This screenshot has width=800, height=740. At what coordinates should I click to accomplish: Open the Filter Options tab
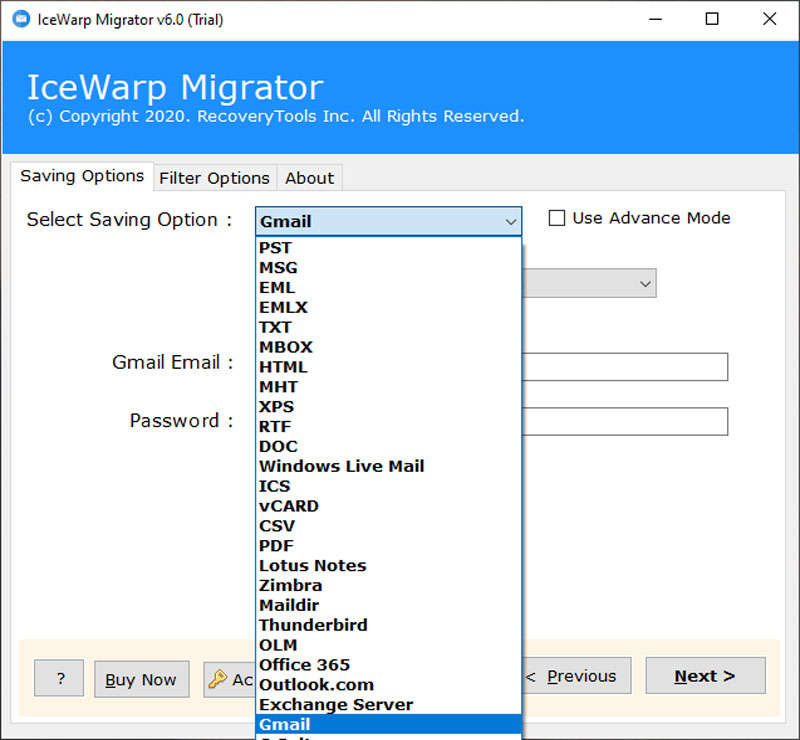[x=214, y=178]
